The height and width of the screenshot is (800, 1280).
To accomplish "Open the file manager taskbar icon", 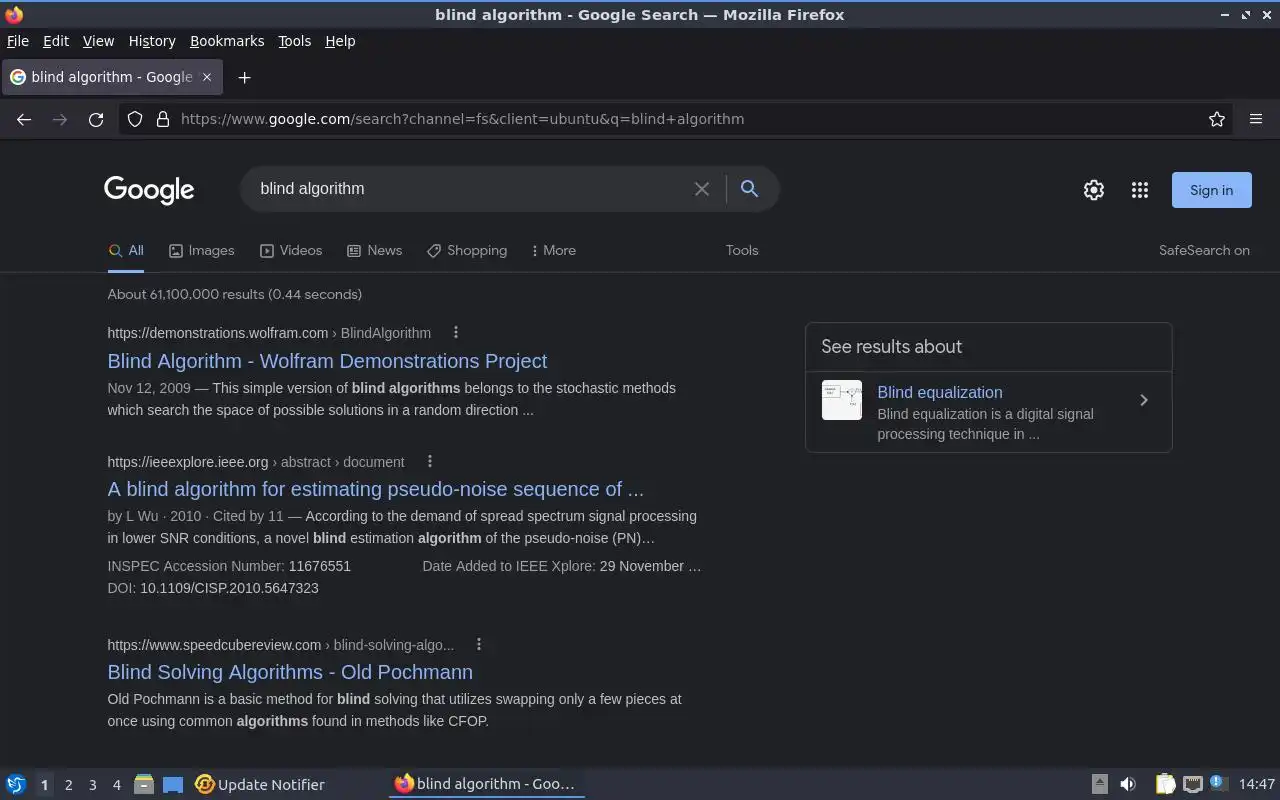I will 143,785.
